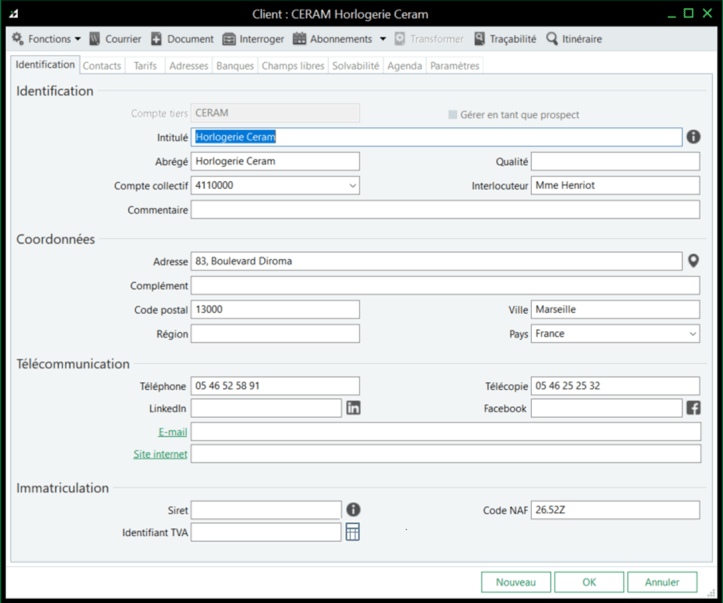723x603 pixels.
Task: Open the Fonctions dropdown menu
Action: tap(46, 39)
